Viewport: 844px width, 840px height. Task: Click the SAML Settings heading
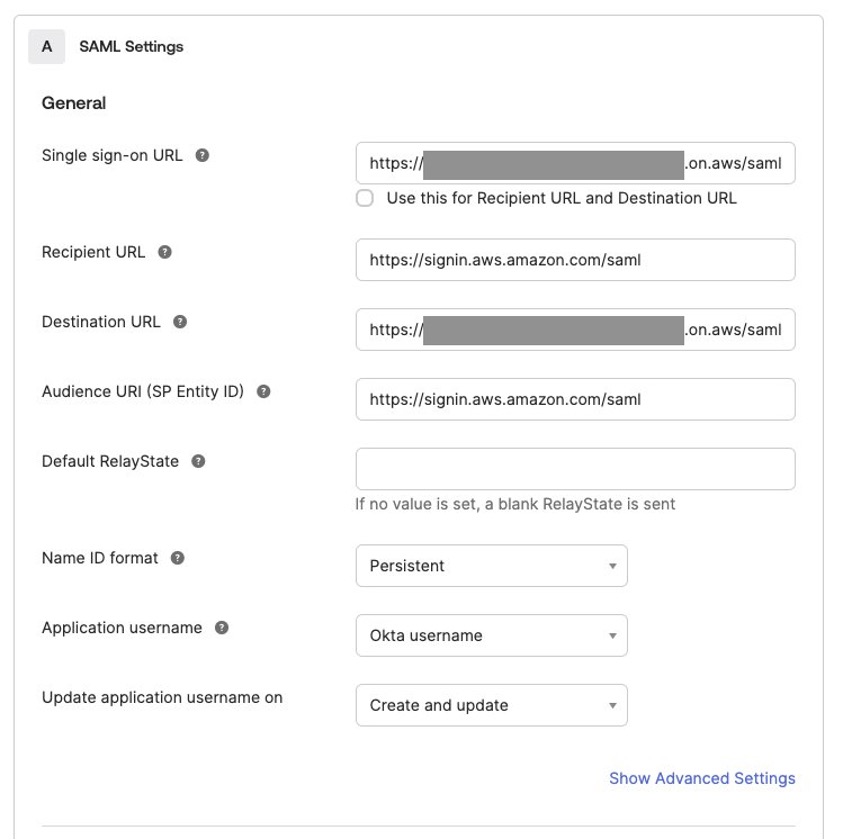pos(131,47)
